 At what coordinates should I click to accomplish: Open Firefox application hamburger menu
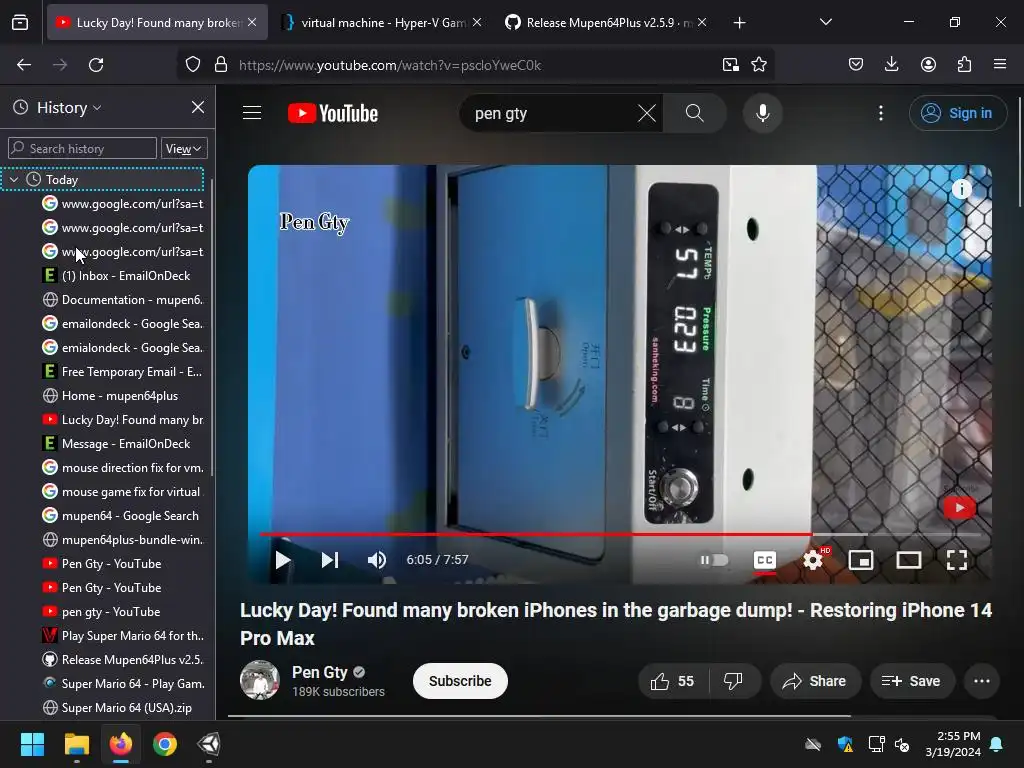click(x=1000, y=65)
